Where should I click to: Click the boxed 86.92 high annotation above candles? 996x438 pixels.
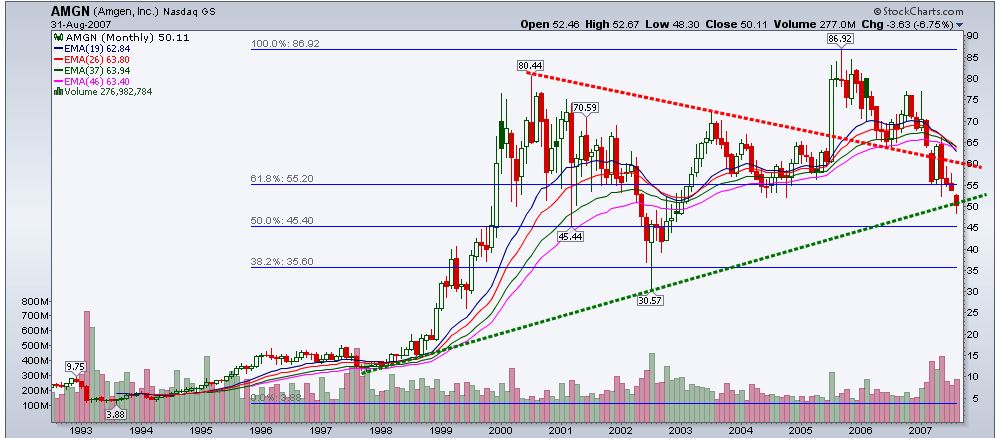pos(842,39)
